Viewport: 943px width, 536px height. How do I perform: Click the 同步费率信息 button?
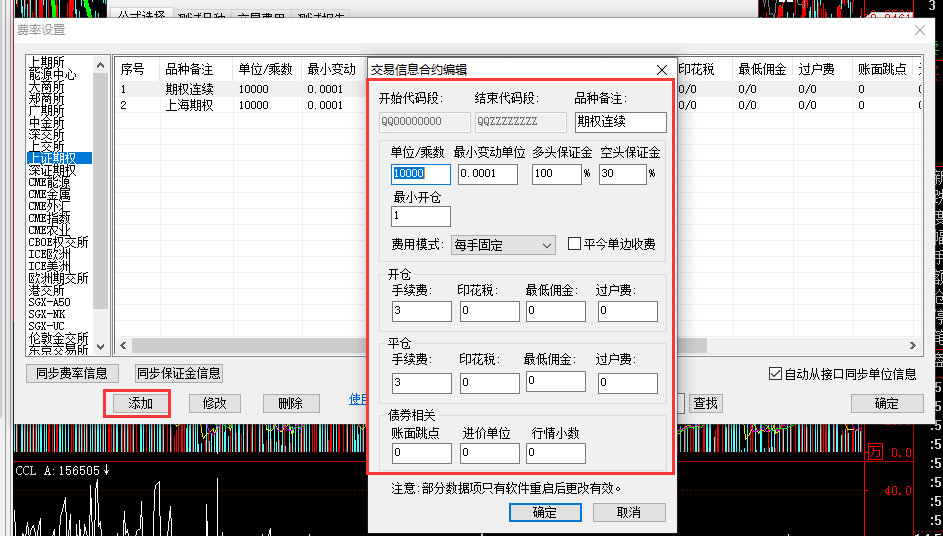[x=73, y=374]
